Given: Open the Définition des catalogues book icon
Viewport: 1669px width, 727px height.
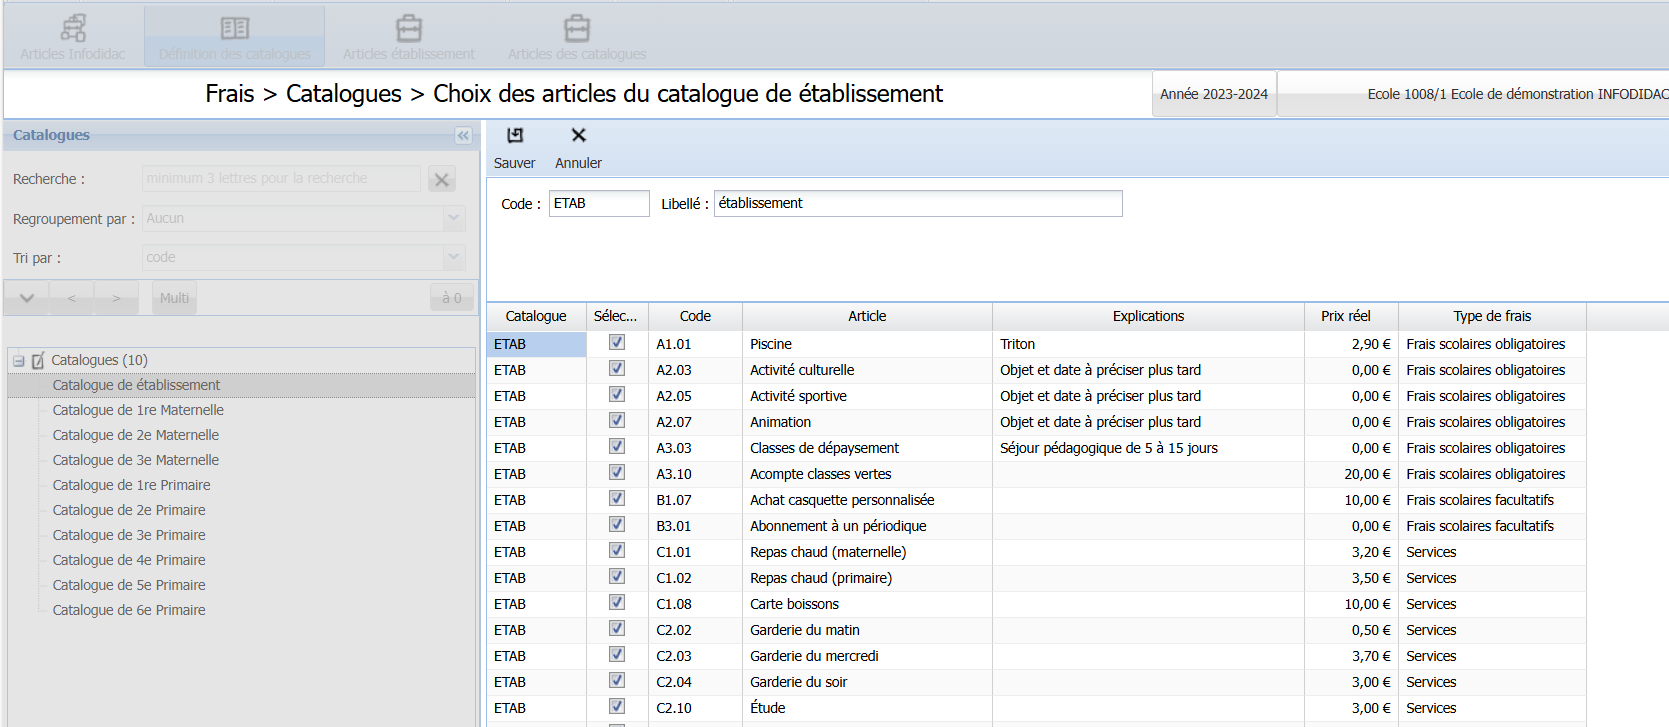Looking at the screenshot, I should click(x=235, y=28).
